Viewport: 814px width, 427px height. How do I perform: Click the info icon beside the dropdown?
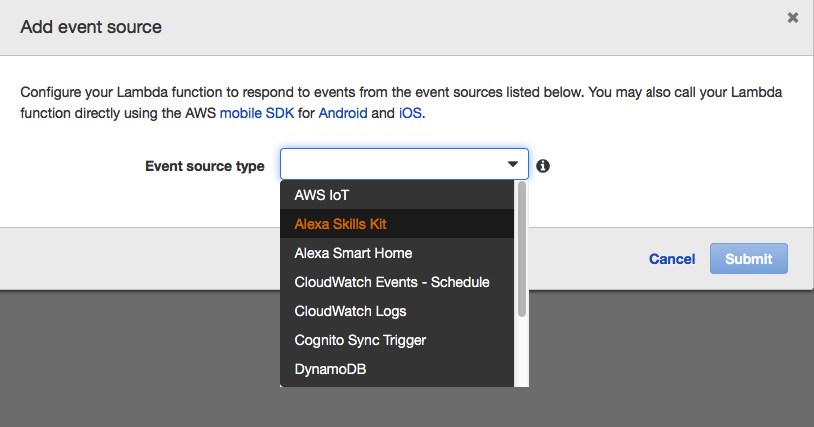click(x=543, y=166)
